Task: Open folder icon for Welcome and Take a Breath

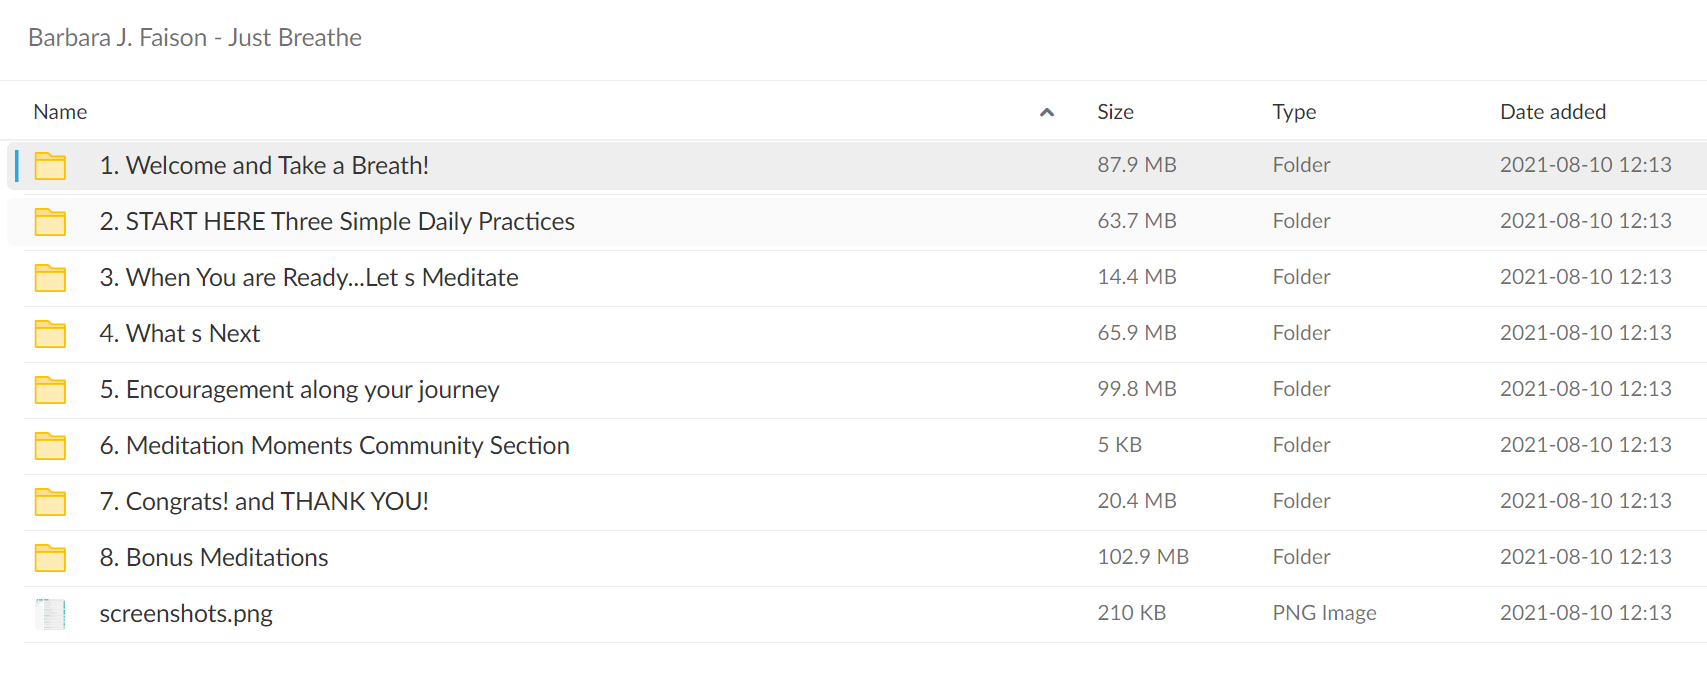Action: coord(50,166)
